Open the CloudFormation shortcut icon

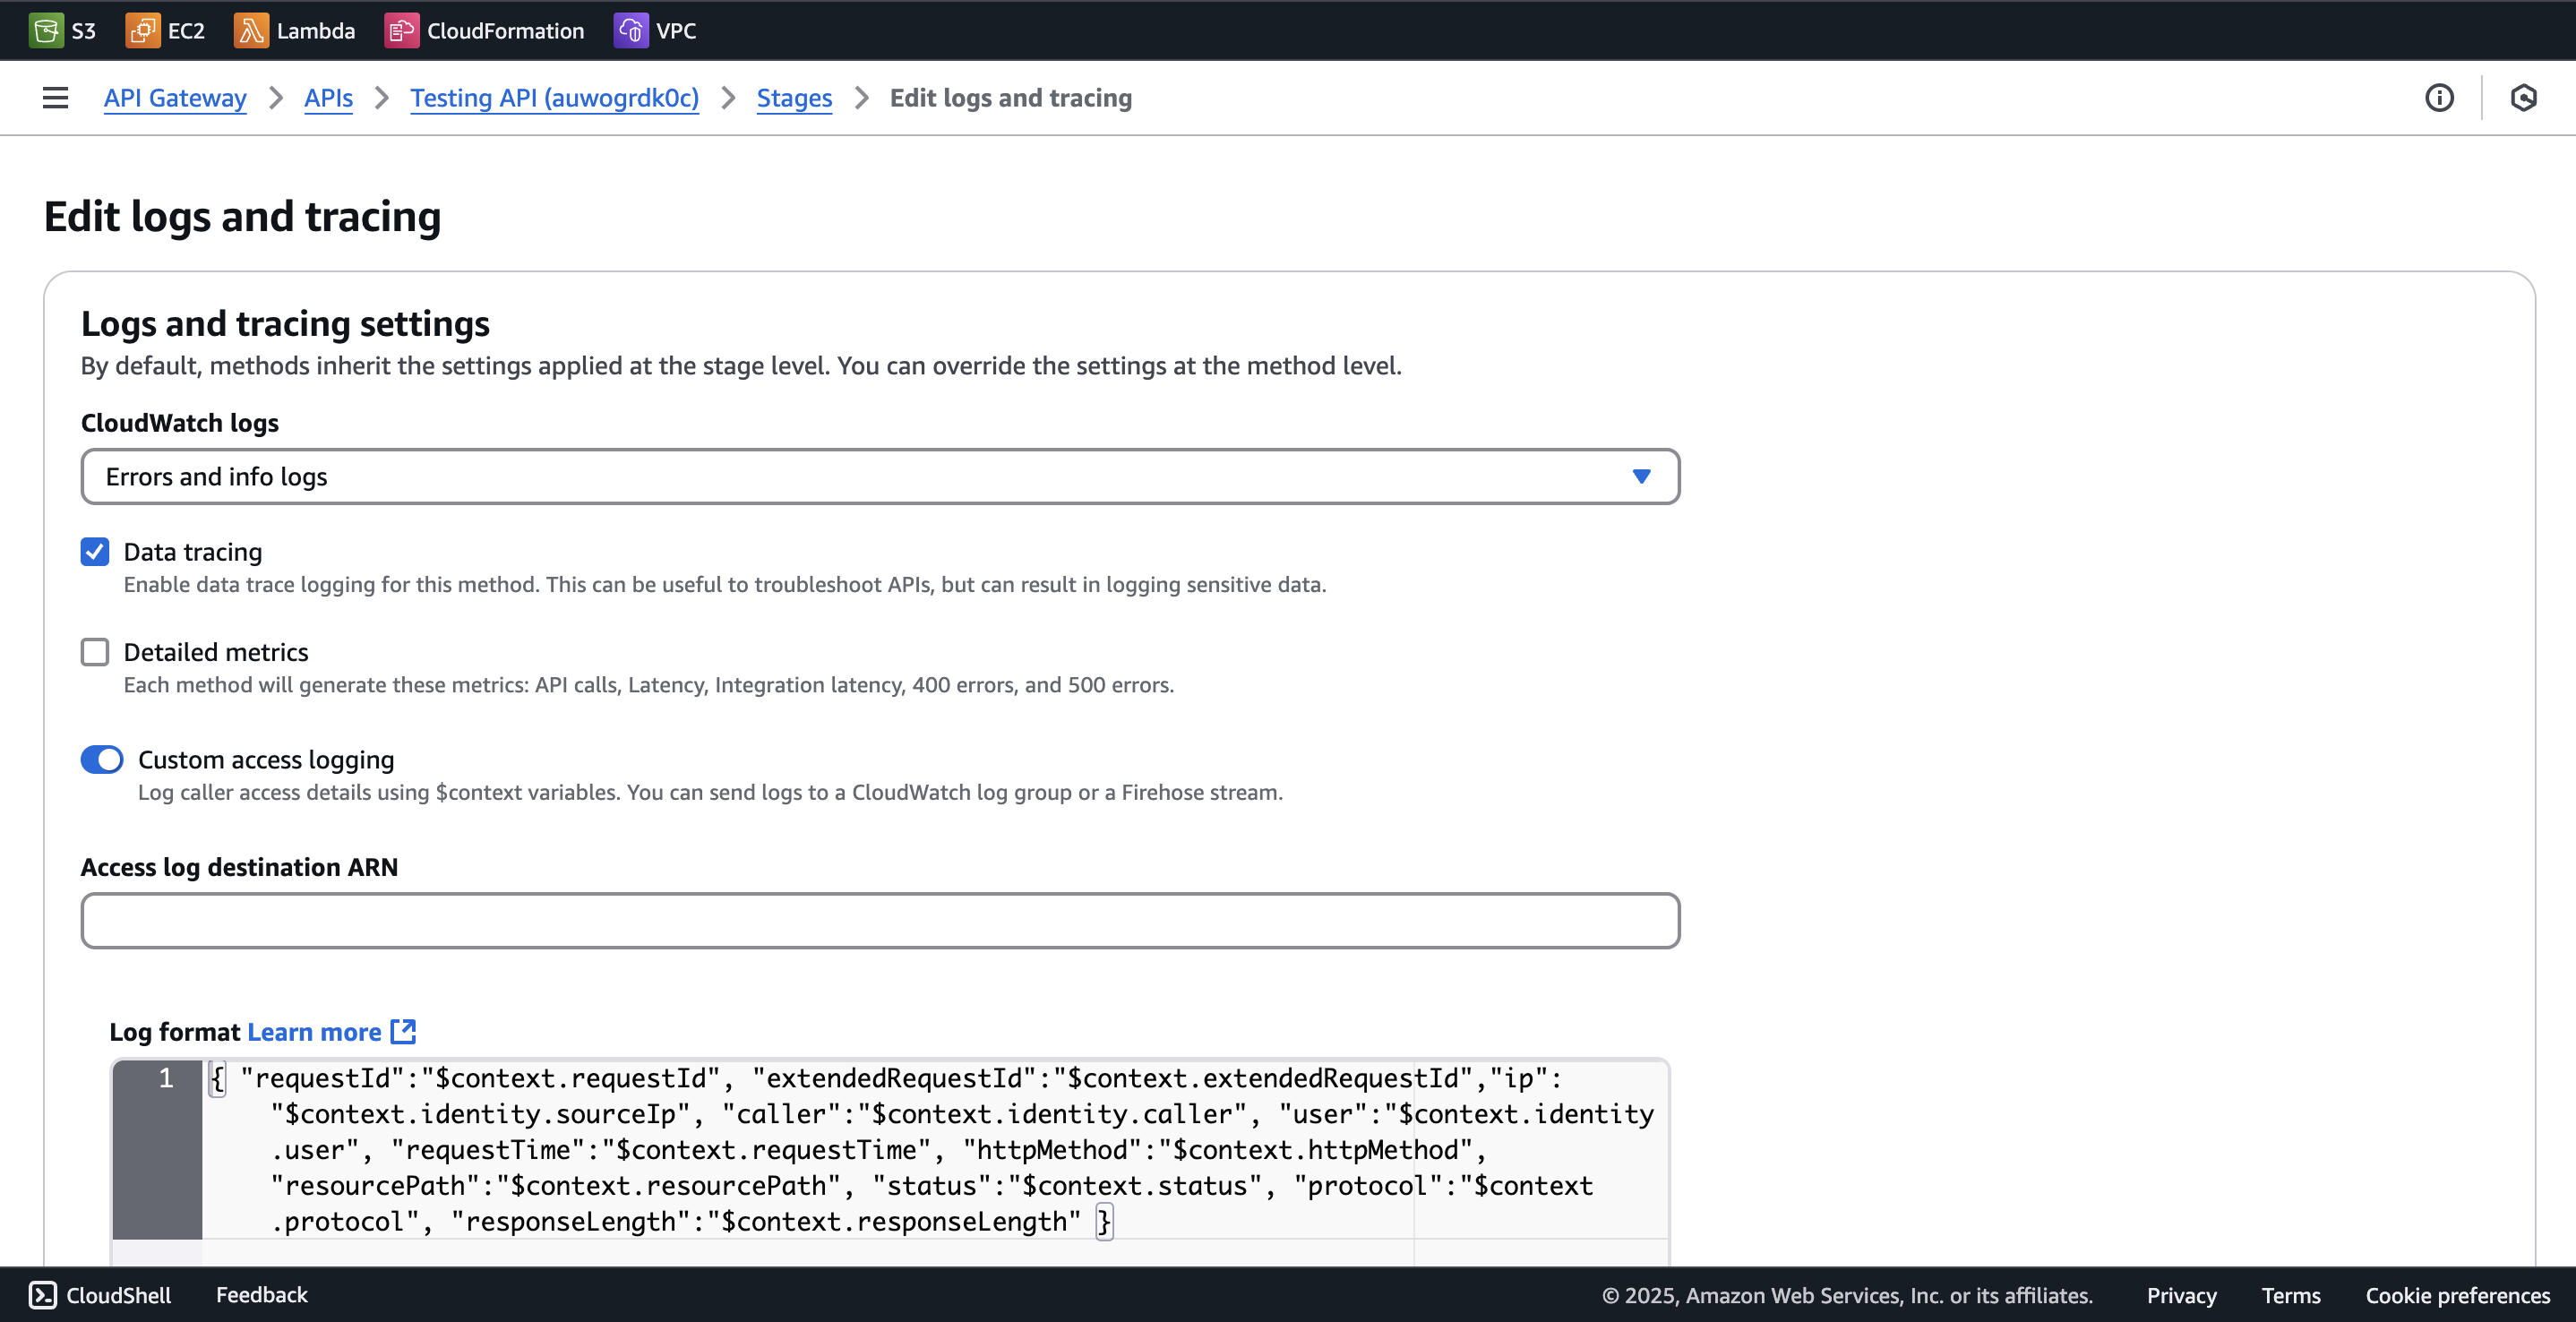pos(401,30)
